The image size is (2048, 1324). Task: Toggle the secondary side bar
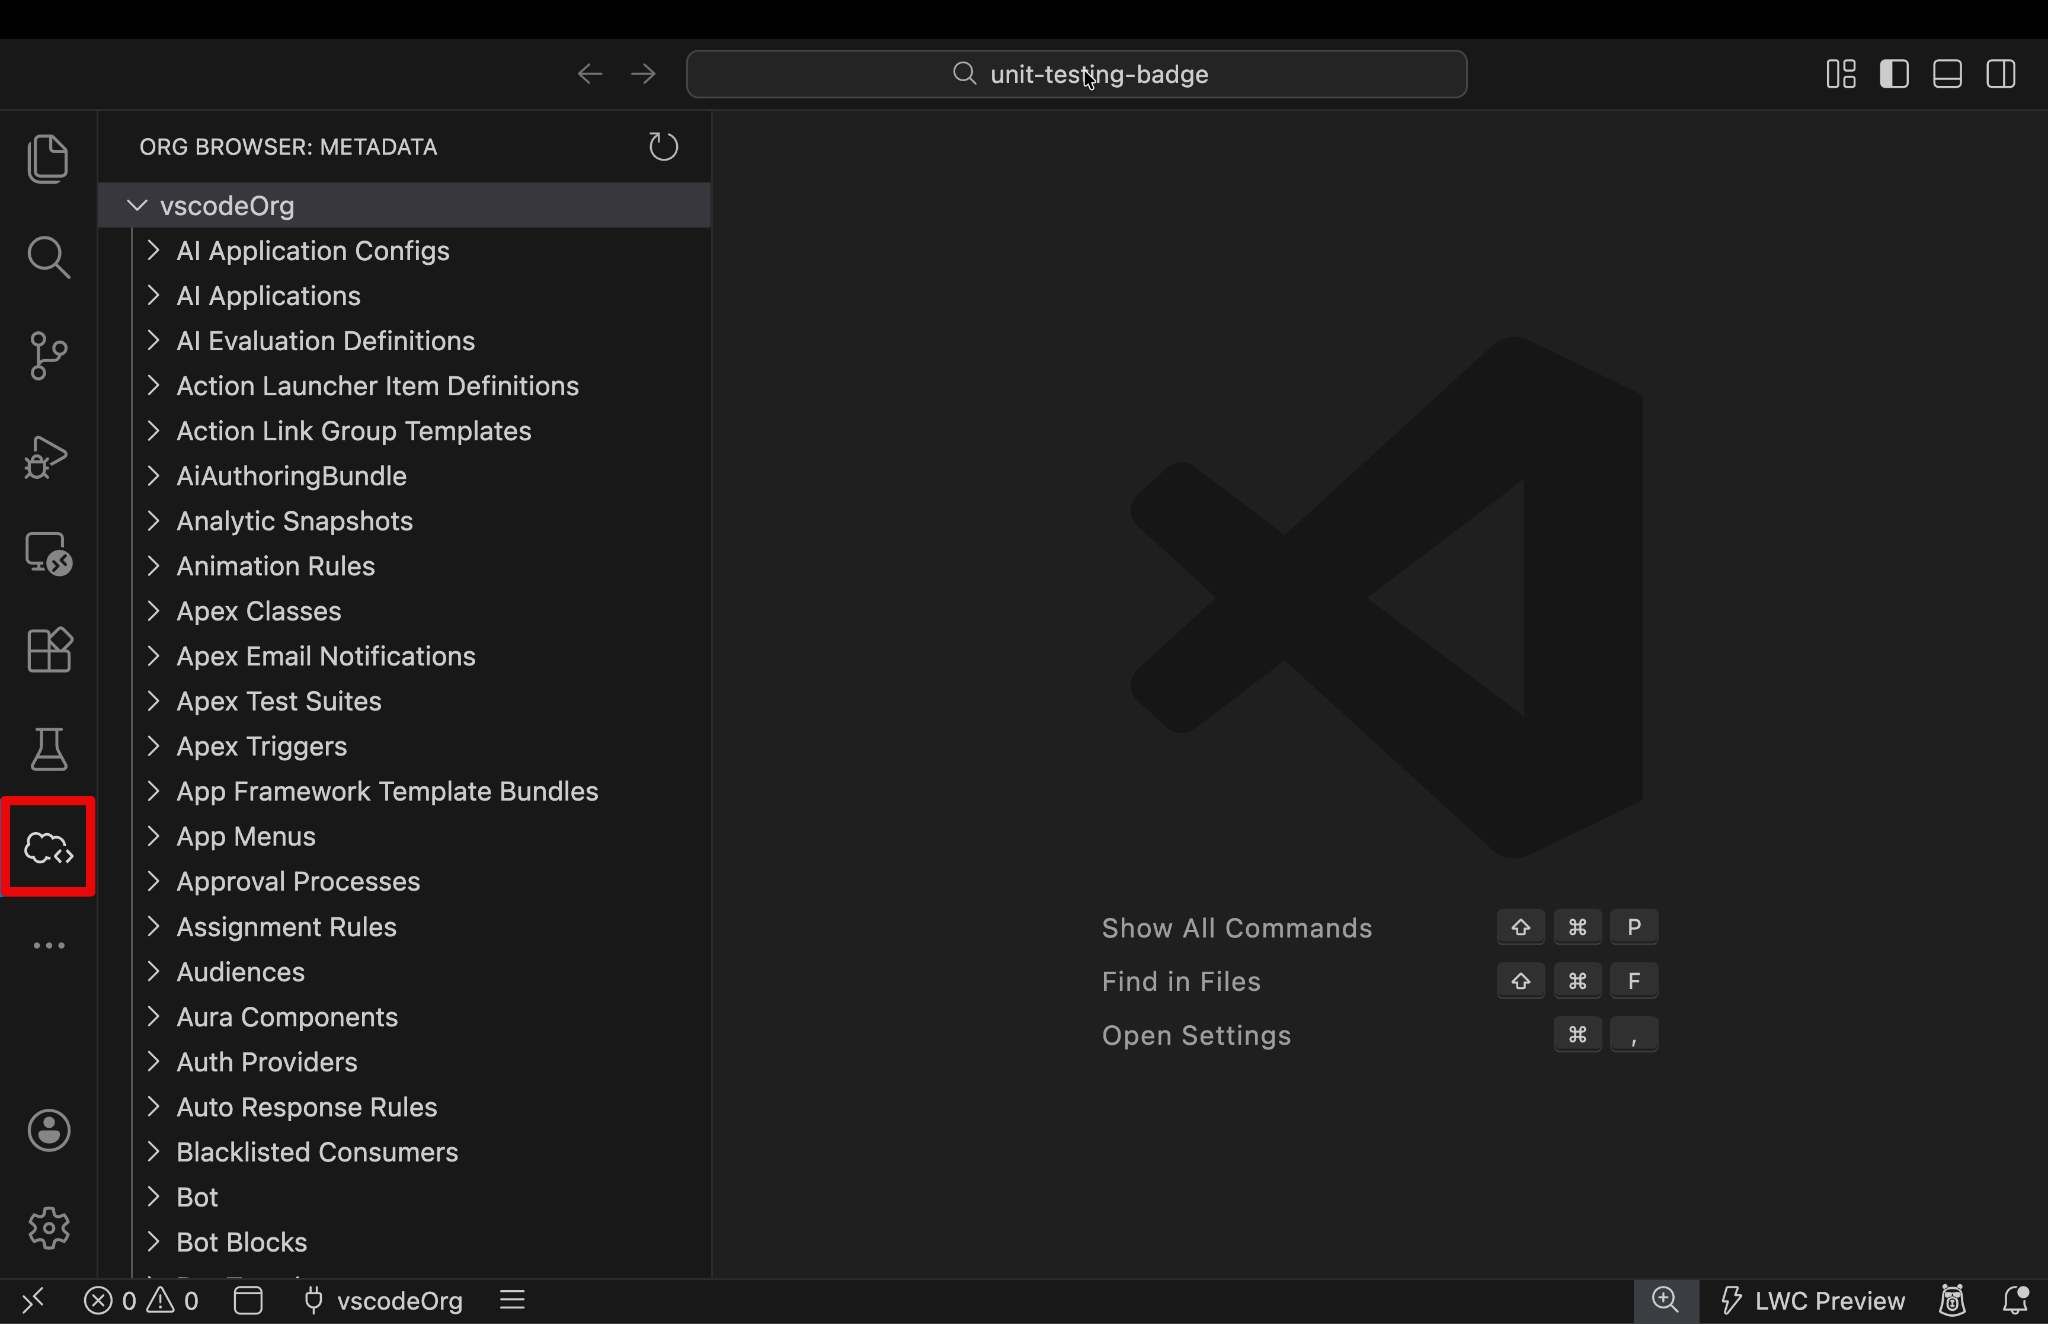tap(2001, 74)
